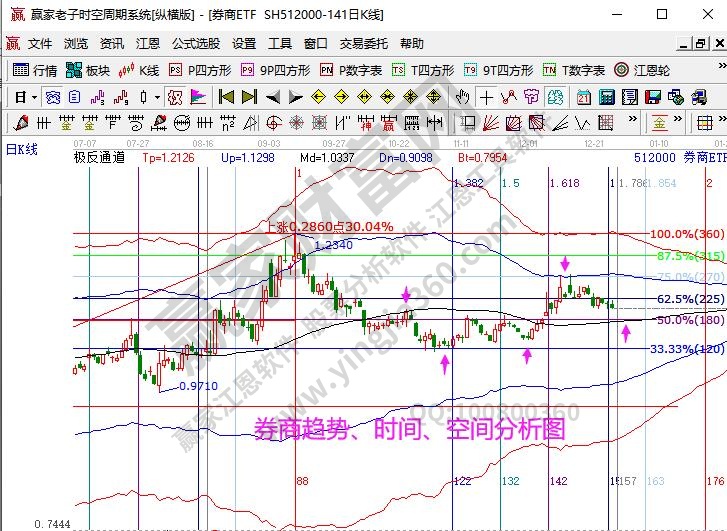Expand the candlestick style dropdown arrow
This screenshot has width=727, height=531.
[157, 97]
